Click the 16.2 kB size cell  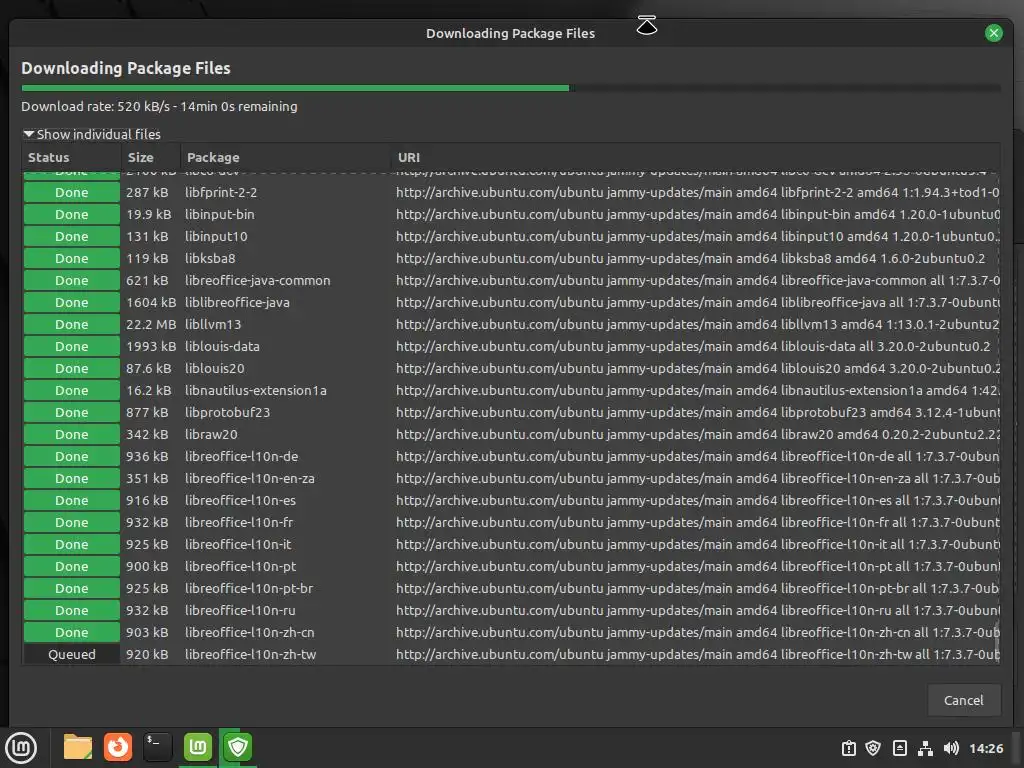click(x=149, y=391)
